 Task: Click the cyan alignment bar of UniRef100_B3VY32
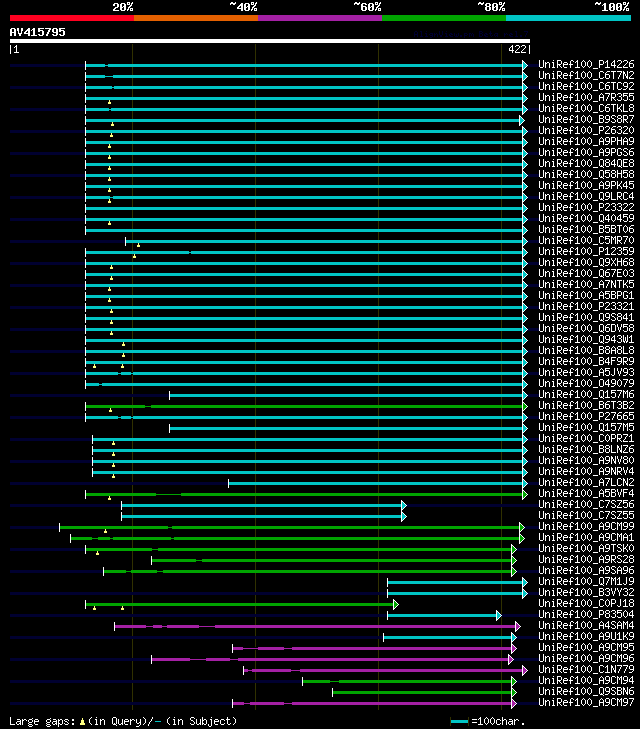tap(457, 593)
